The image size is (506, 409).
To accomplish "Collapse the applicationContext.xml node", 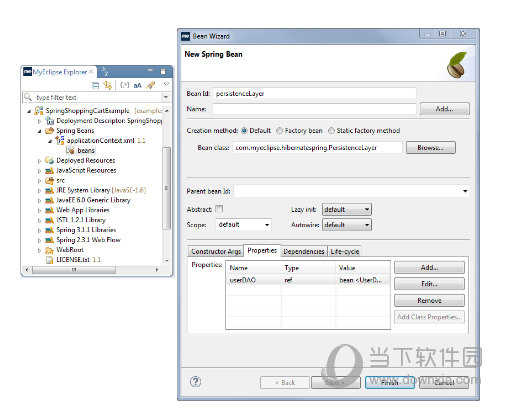I will tap(50, 141).
